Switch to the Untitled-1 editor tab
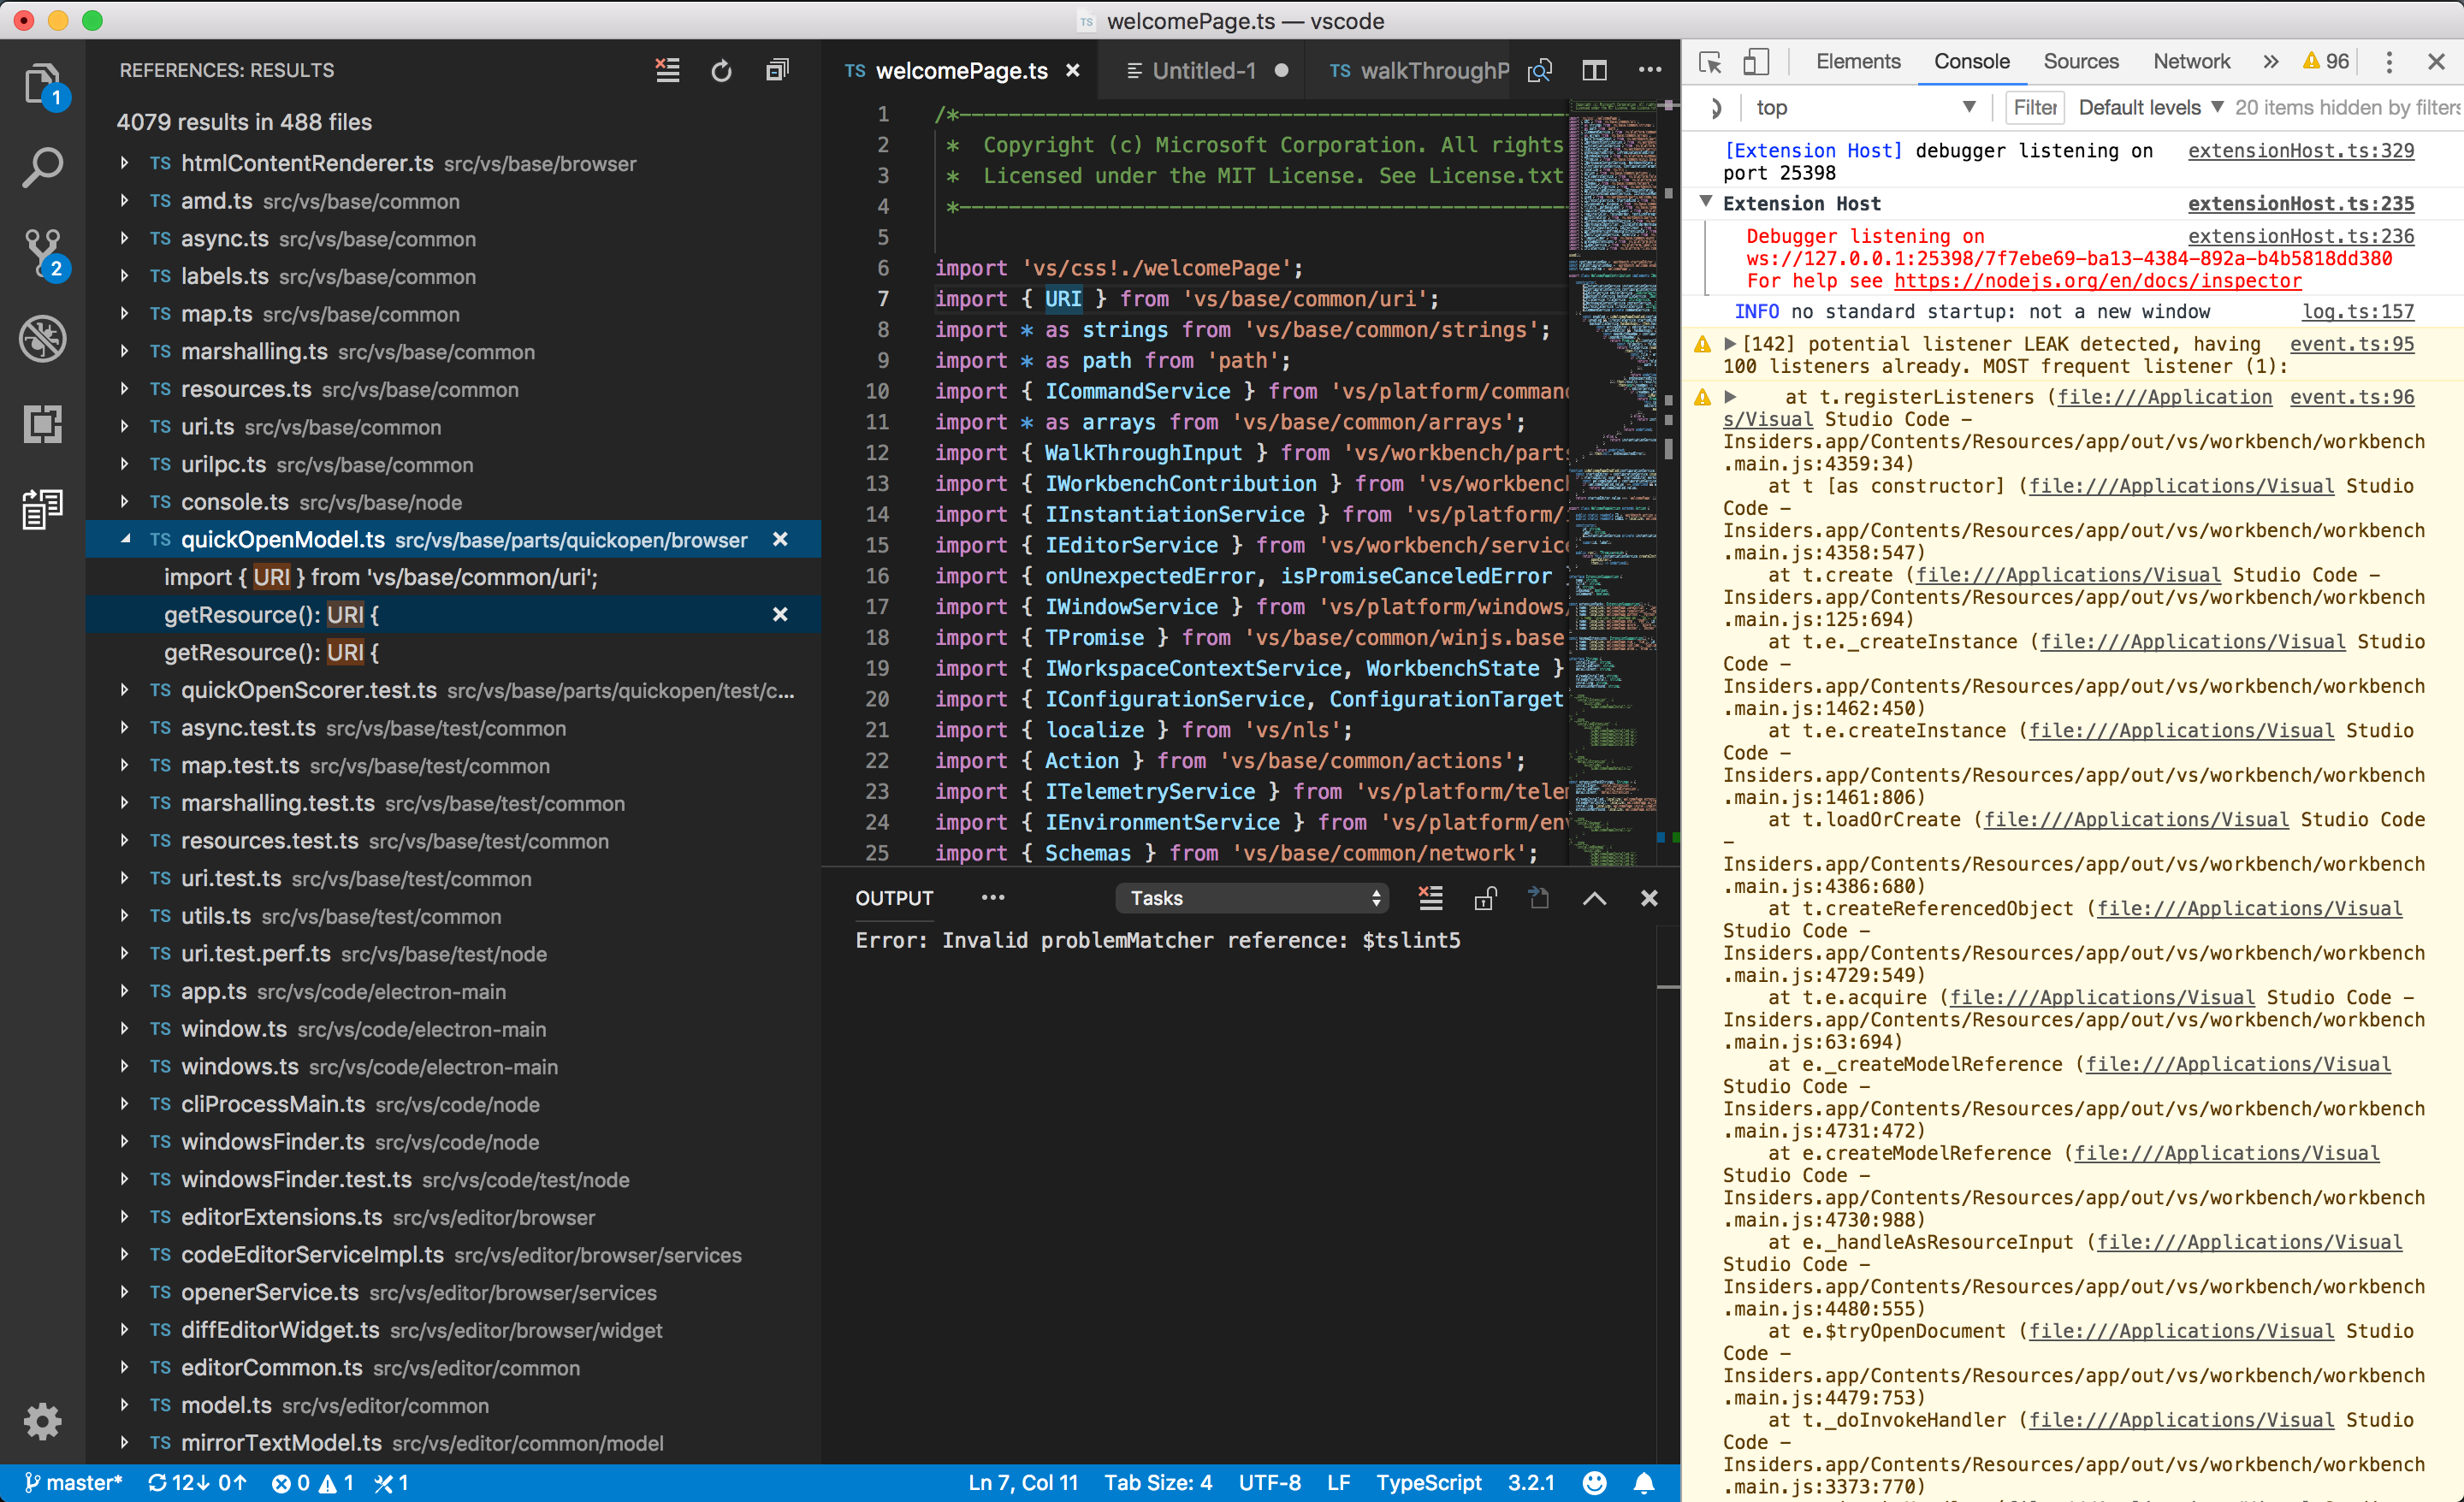 (1204, 70)
